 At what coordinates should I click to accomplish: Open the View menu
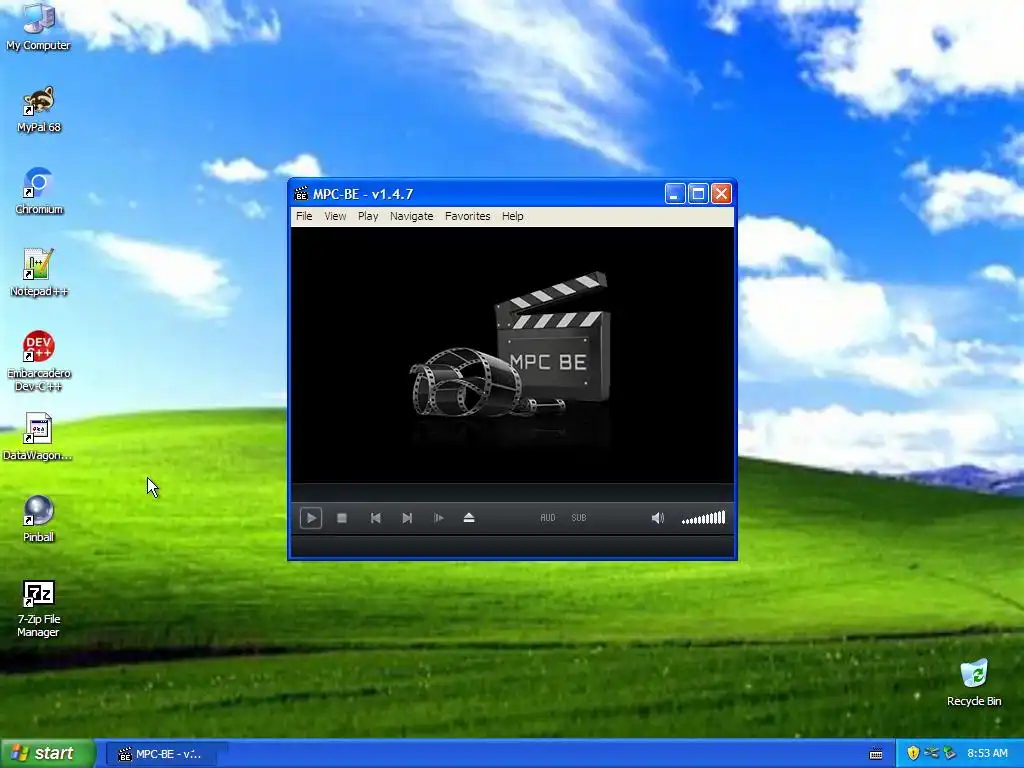pyautogui.click(x=336, y=216)
